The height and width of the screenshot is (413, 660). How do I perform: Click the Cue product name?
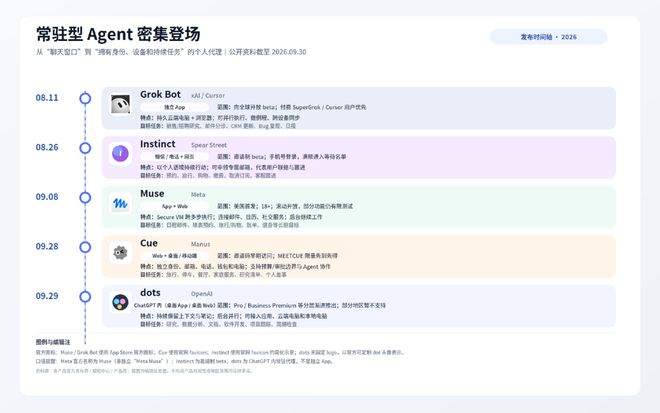(149, 243)
